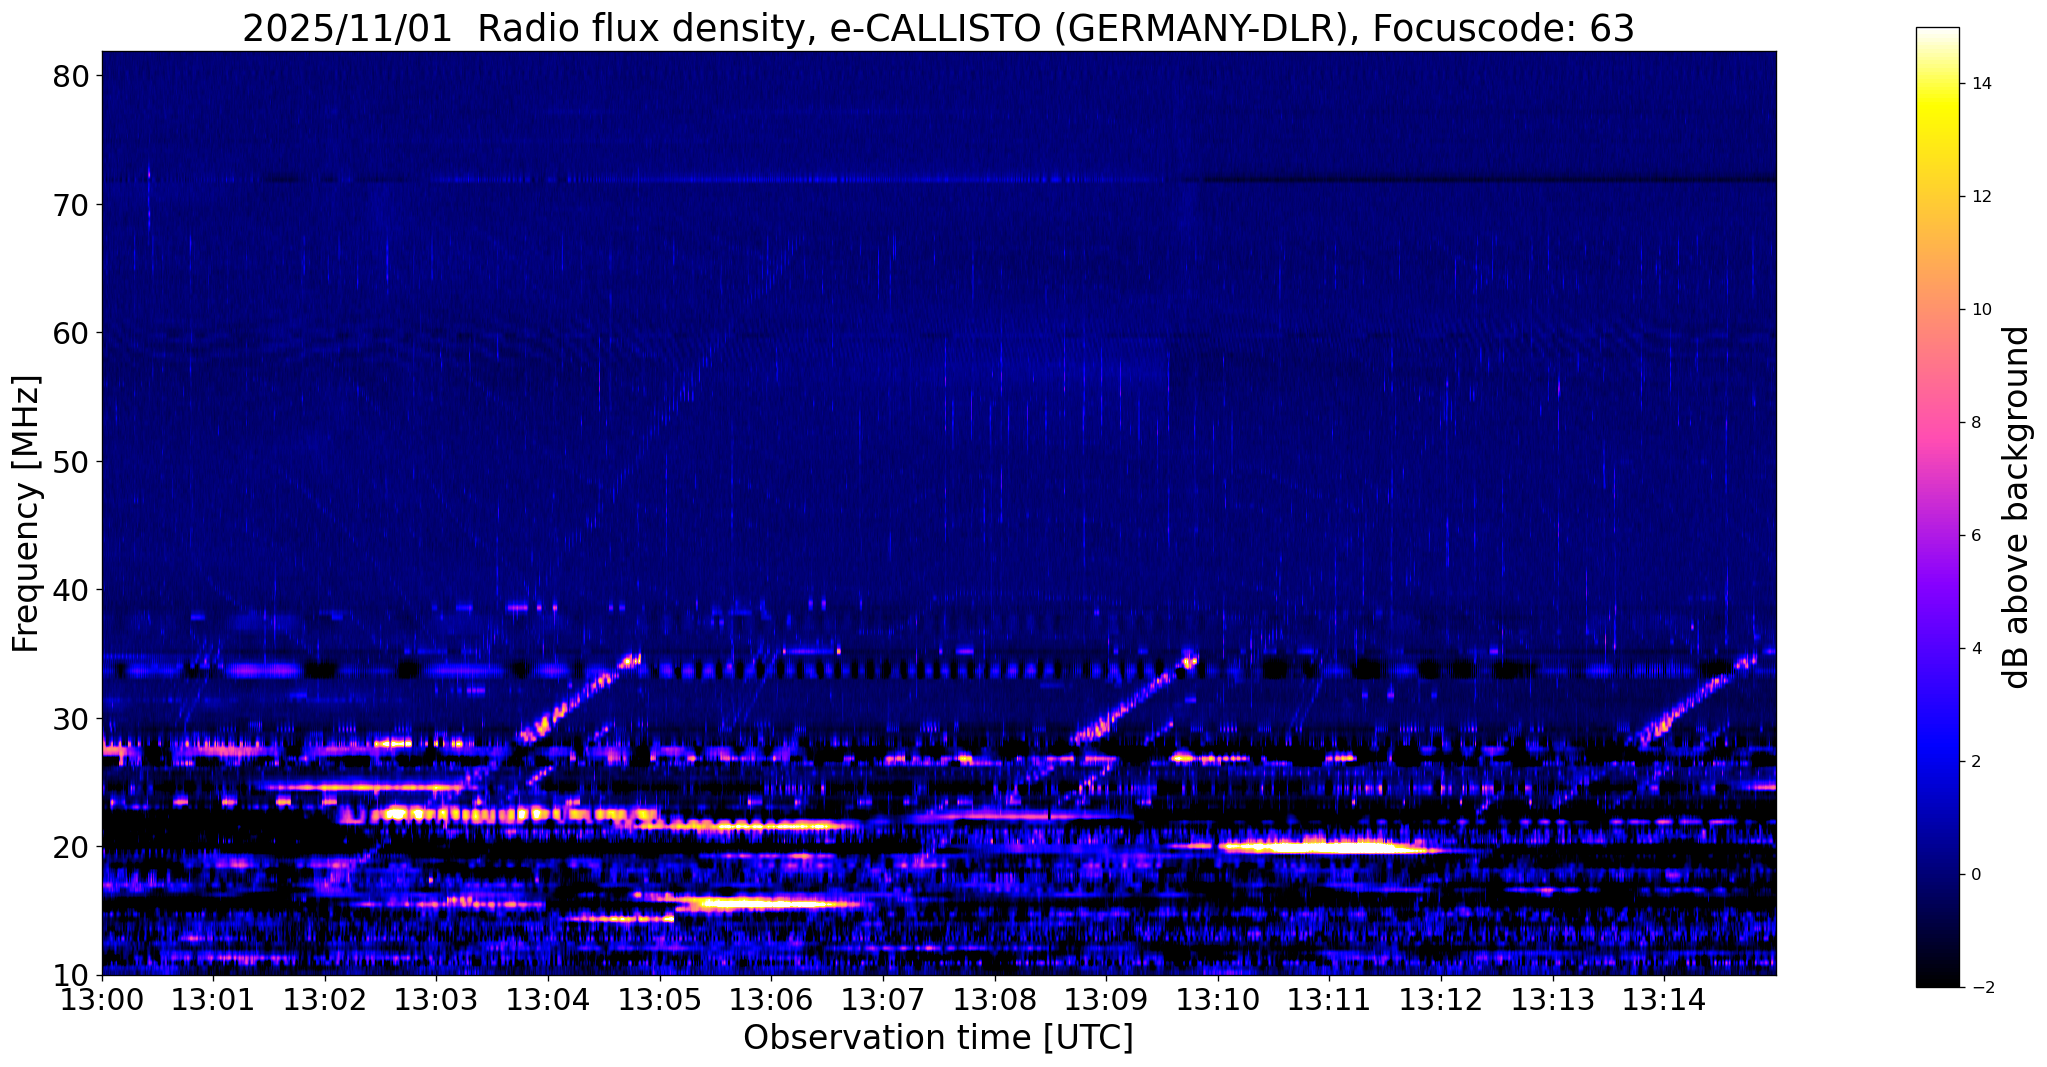2047x1067 pixels.
Task: Click the orange region of the colorbar near 10 dB
Action: tap(1937, 310)
